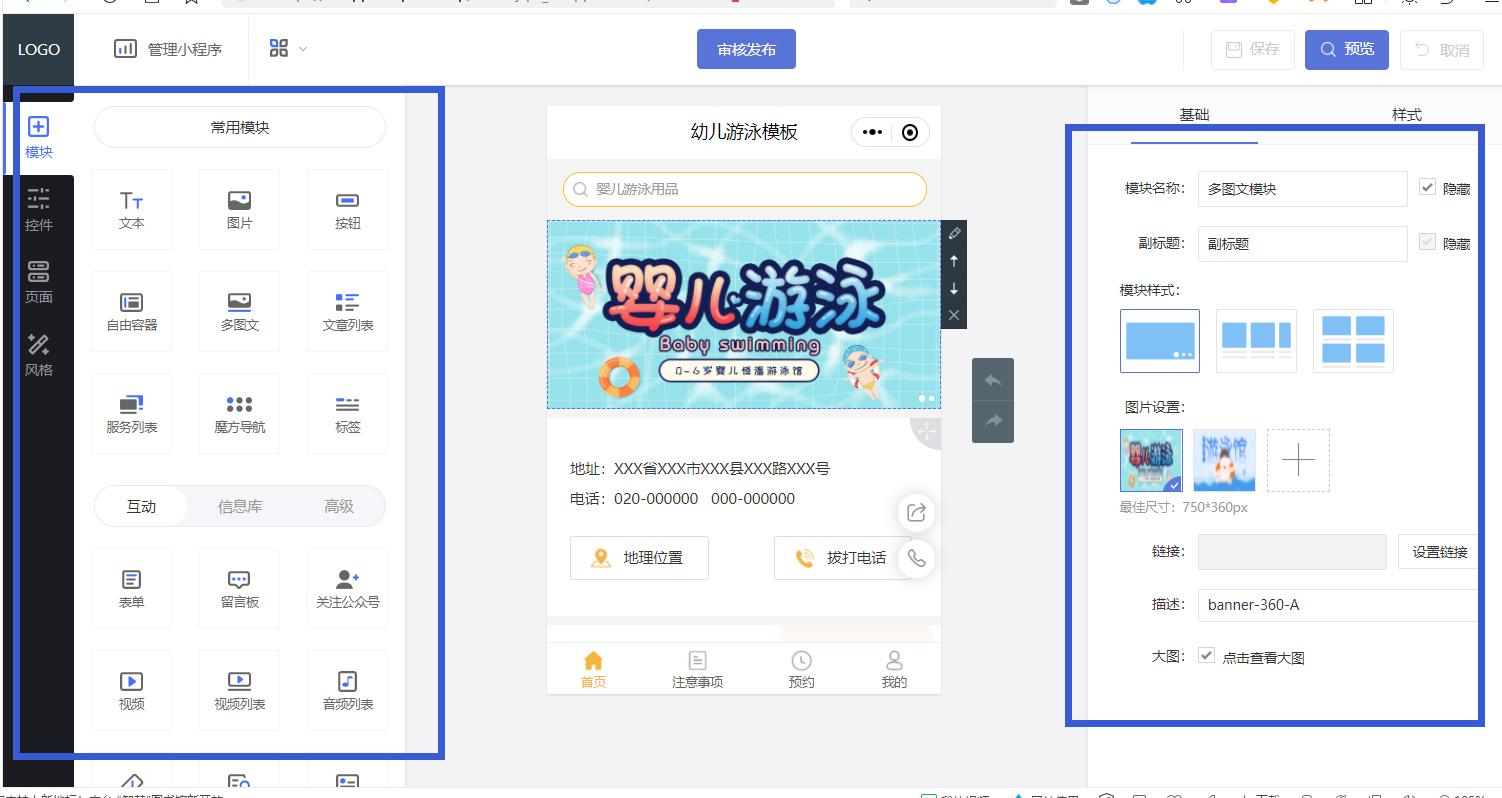Viewport: 1502px width, 798px height.
Task: Click the 审核发布 publish button
Action: tap(746, 49)
